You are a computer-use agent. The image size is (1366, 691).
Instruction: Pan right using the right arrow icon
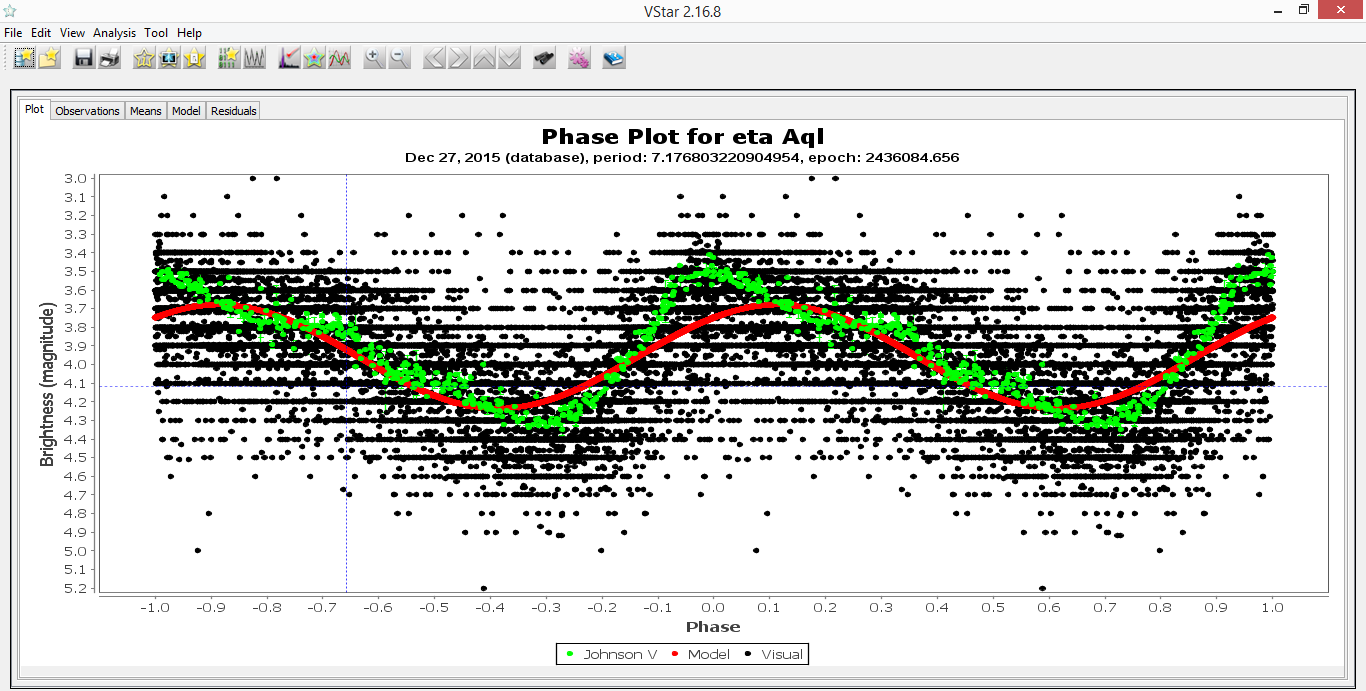(x=459, y=58)
